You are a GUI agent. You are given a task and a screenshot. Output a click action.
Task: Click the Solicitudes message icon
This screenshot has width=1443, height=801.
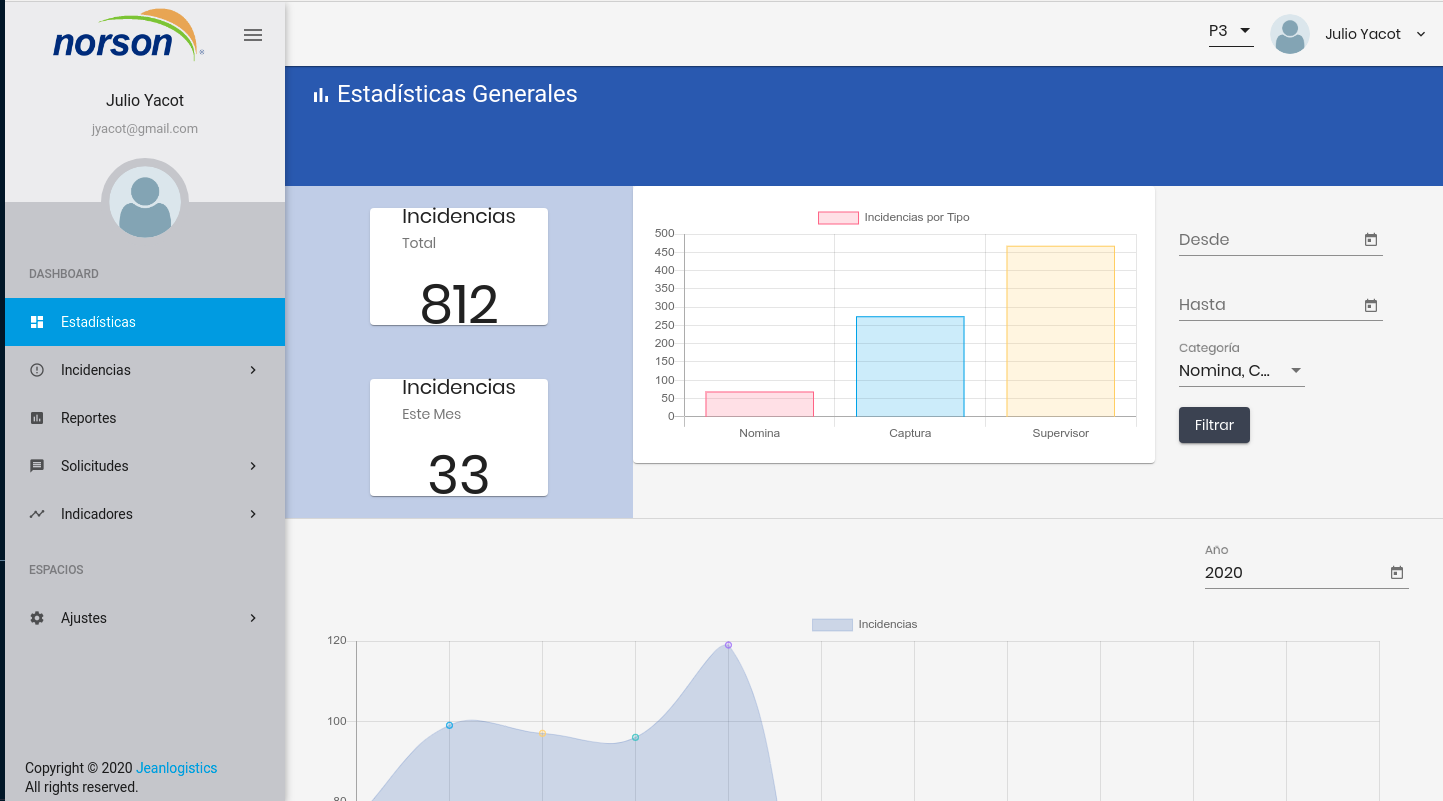pos(37,466)
